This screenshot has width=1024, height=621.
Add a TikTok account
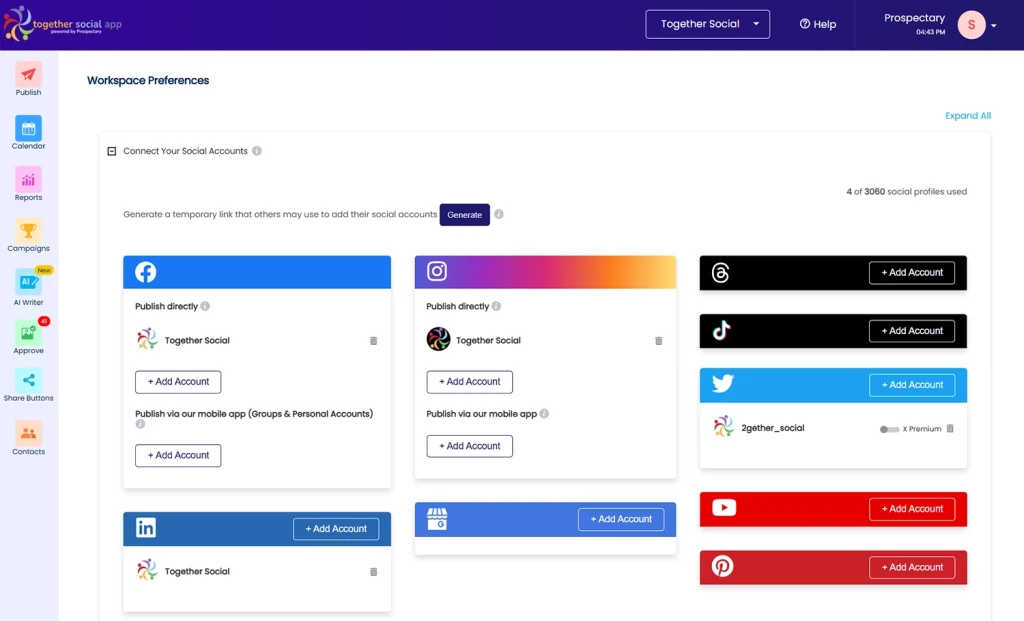tap(912, 331)
